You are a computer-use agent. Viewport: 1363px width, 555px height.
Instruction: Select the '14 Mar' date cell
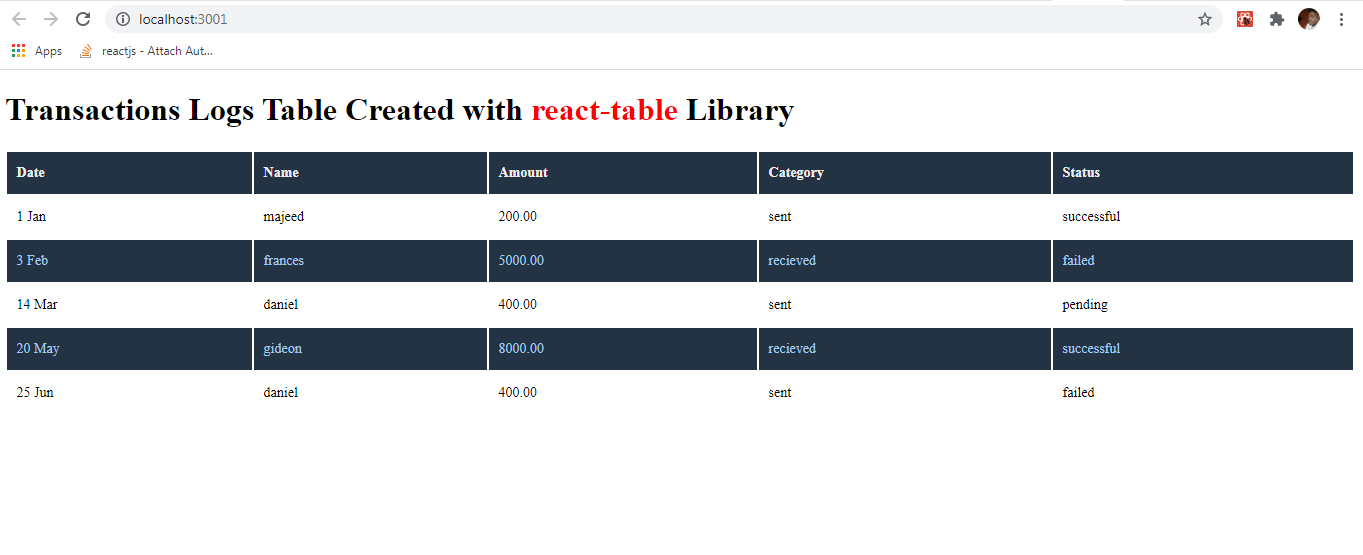[x=130, y=305]
